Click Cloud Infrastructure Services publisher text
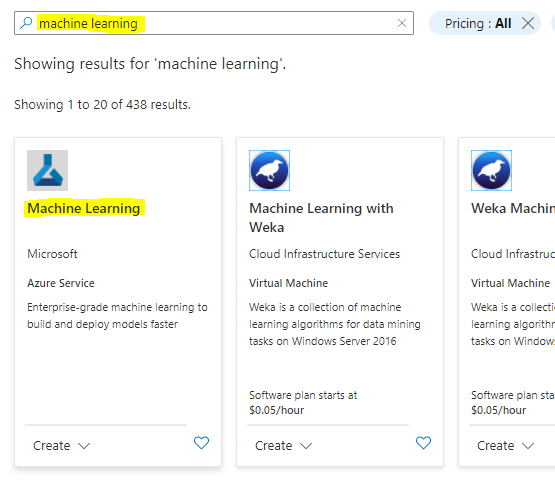Screen dimensions: 555x480 tap(325, 254)
